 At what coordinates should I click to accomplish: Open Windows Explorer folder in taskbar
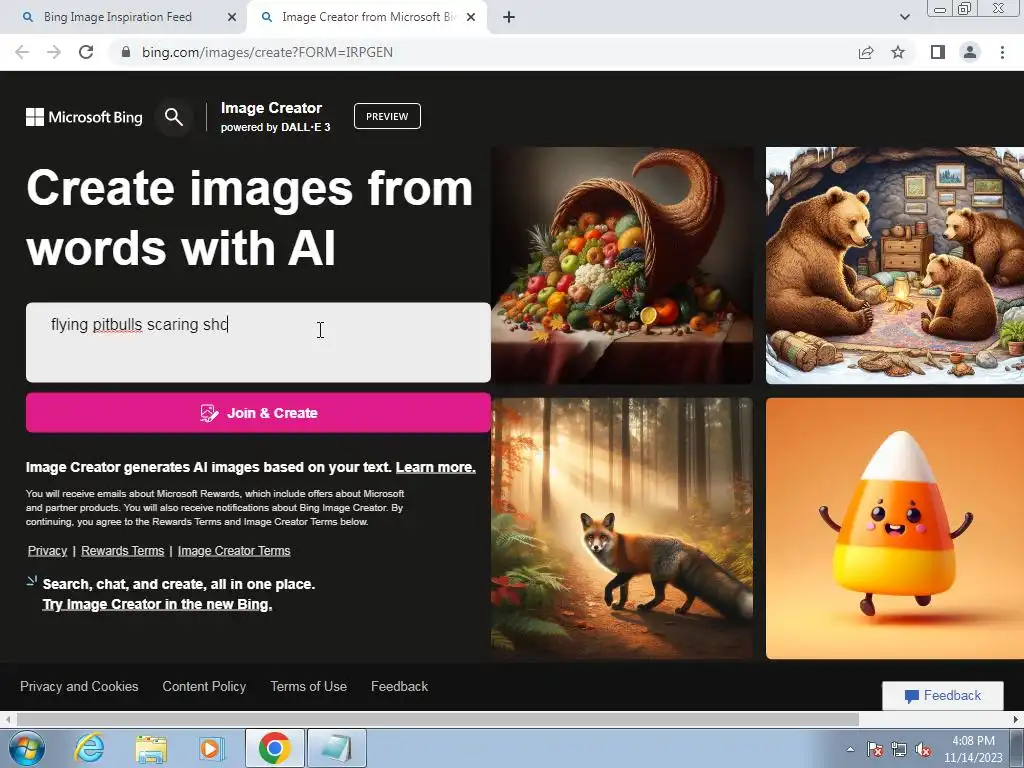(151, 748)
